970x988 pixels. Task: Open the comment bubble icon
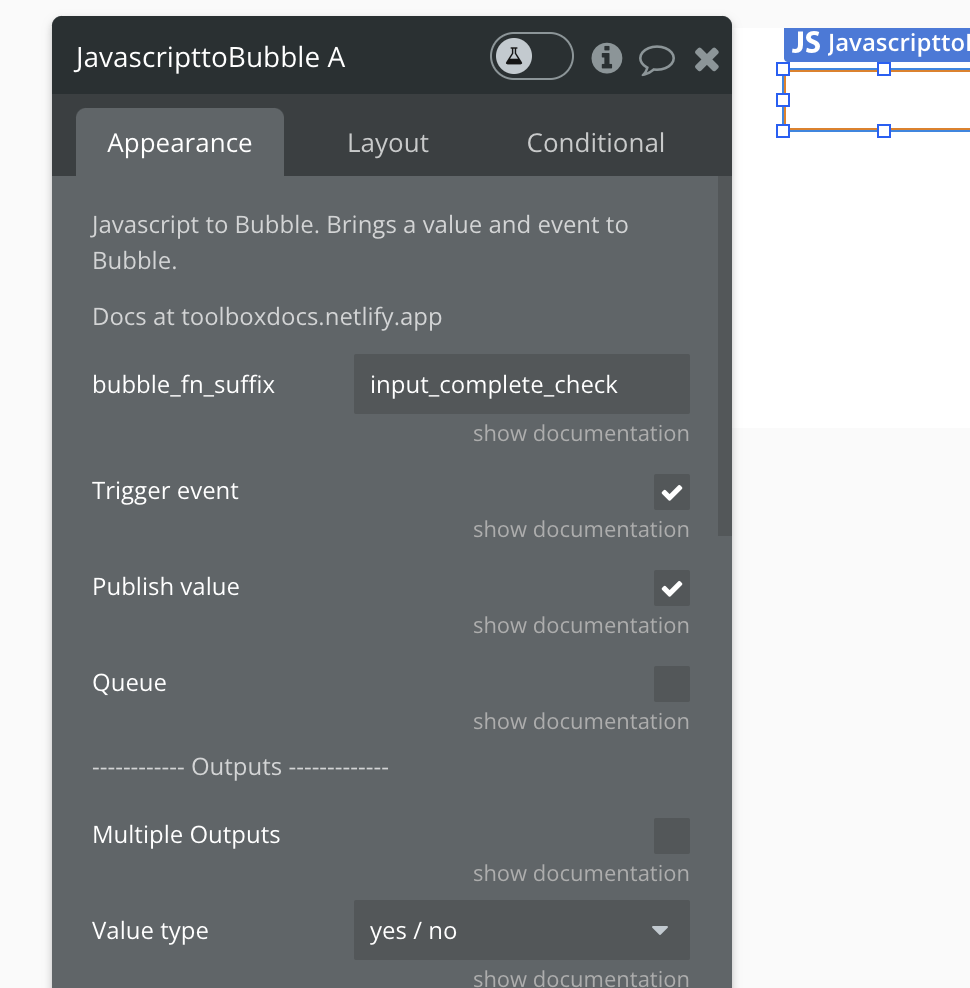[x=657, y=60]
